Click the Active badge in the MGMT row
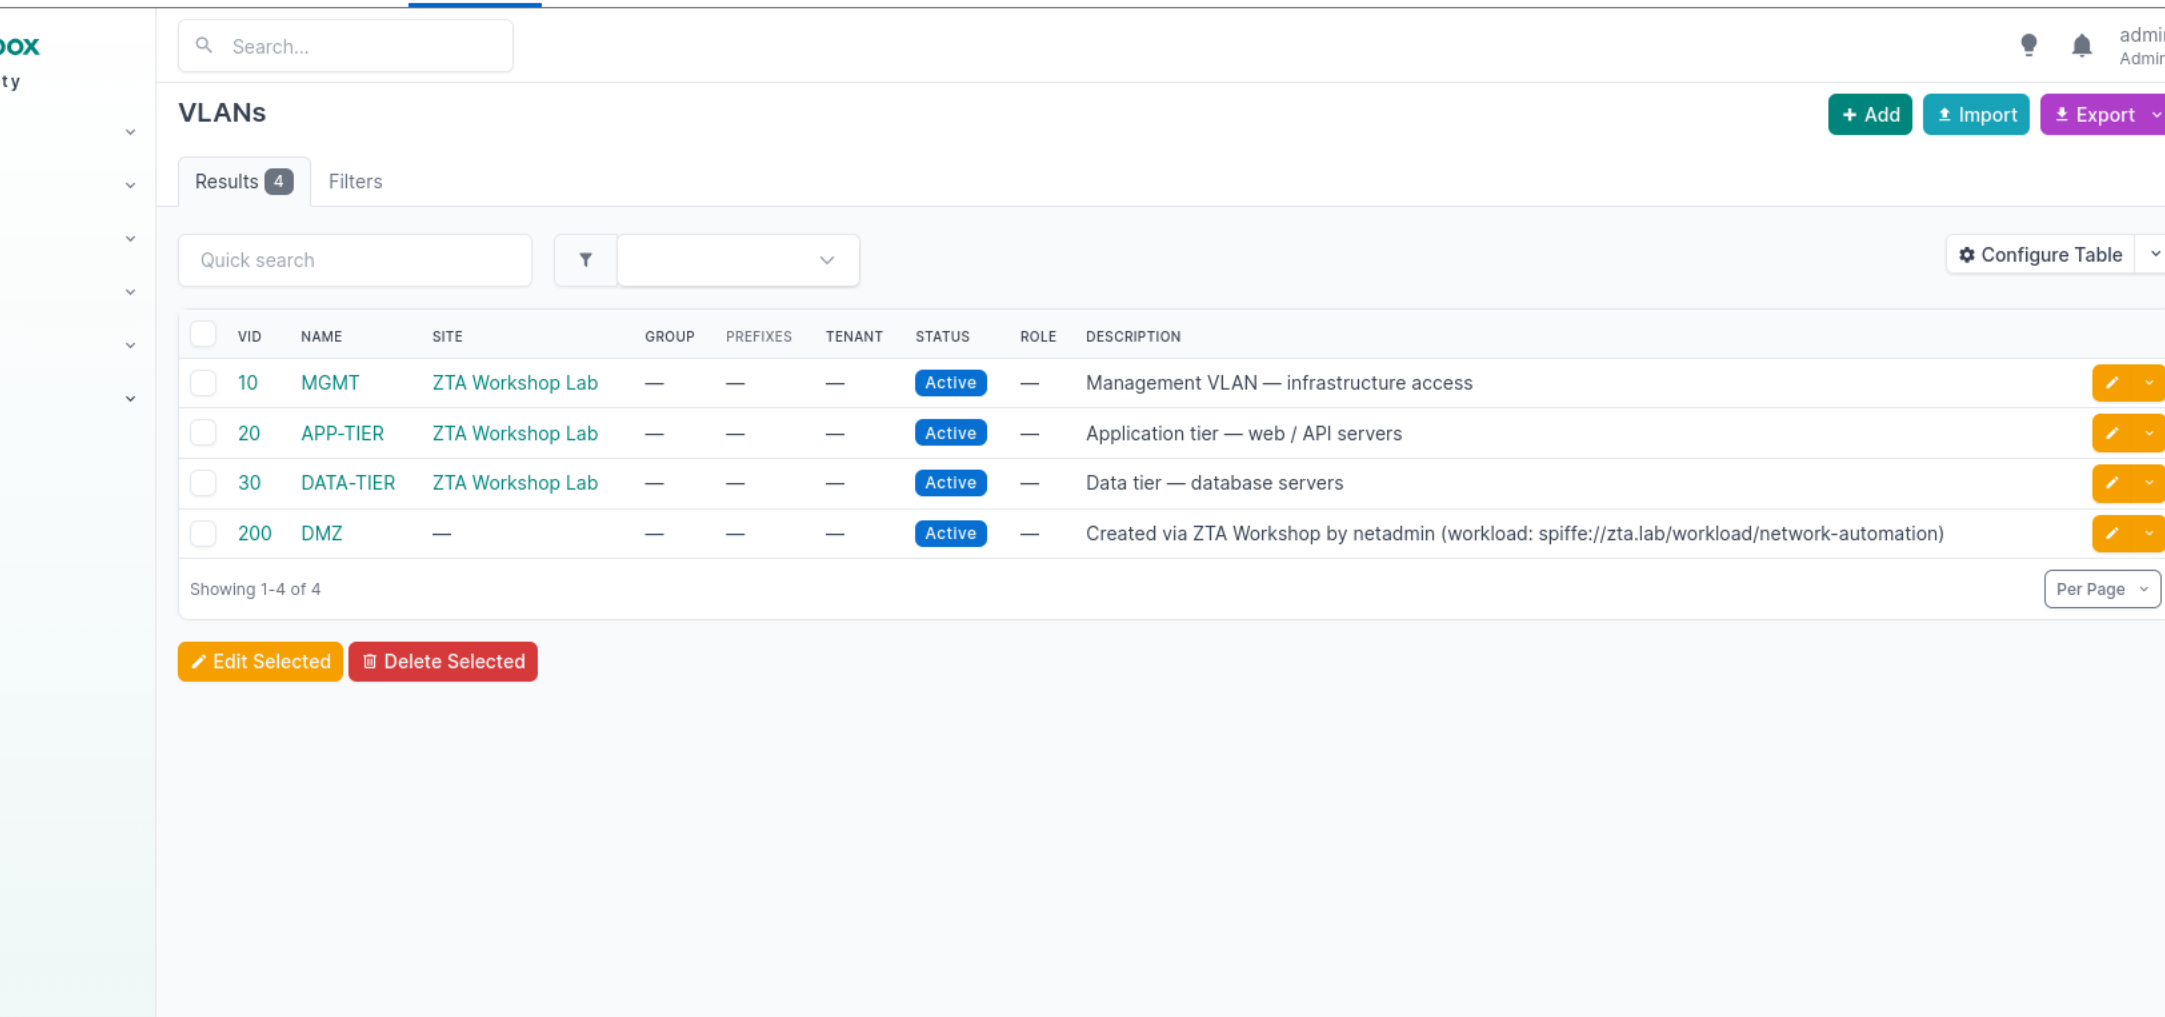 click(x=950, y=383)
